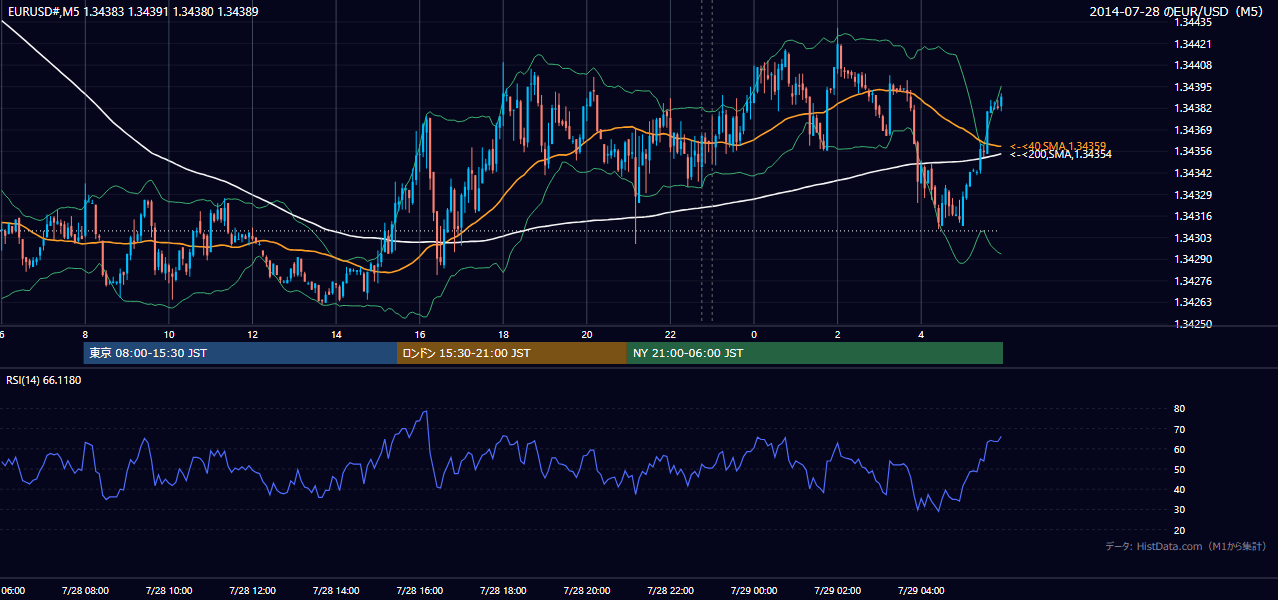Click price axis value 1.34382

coord(1194,108)
